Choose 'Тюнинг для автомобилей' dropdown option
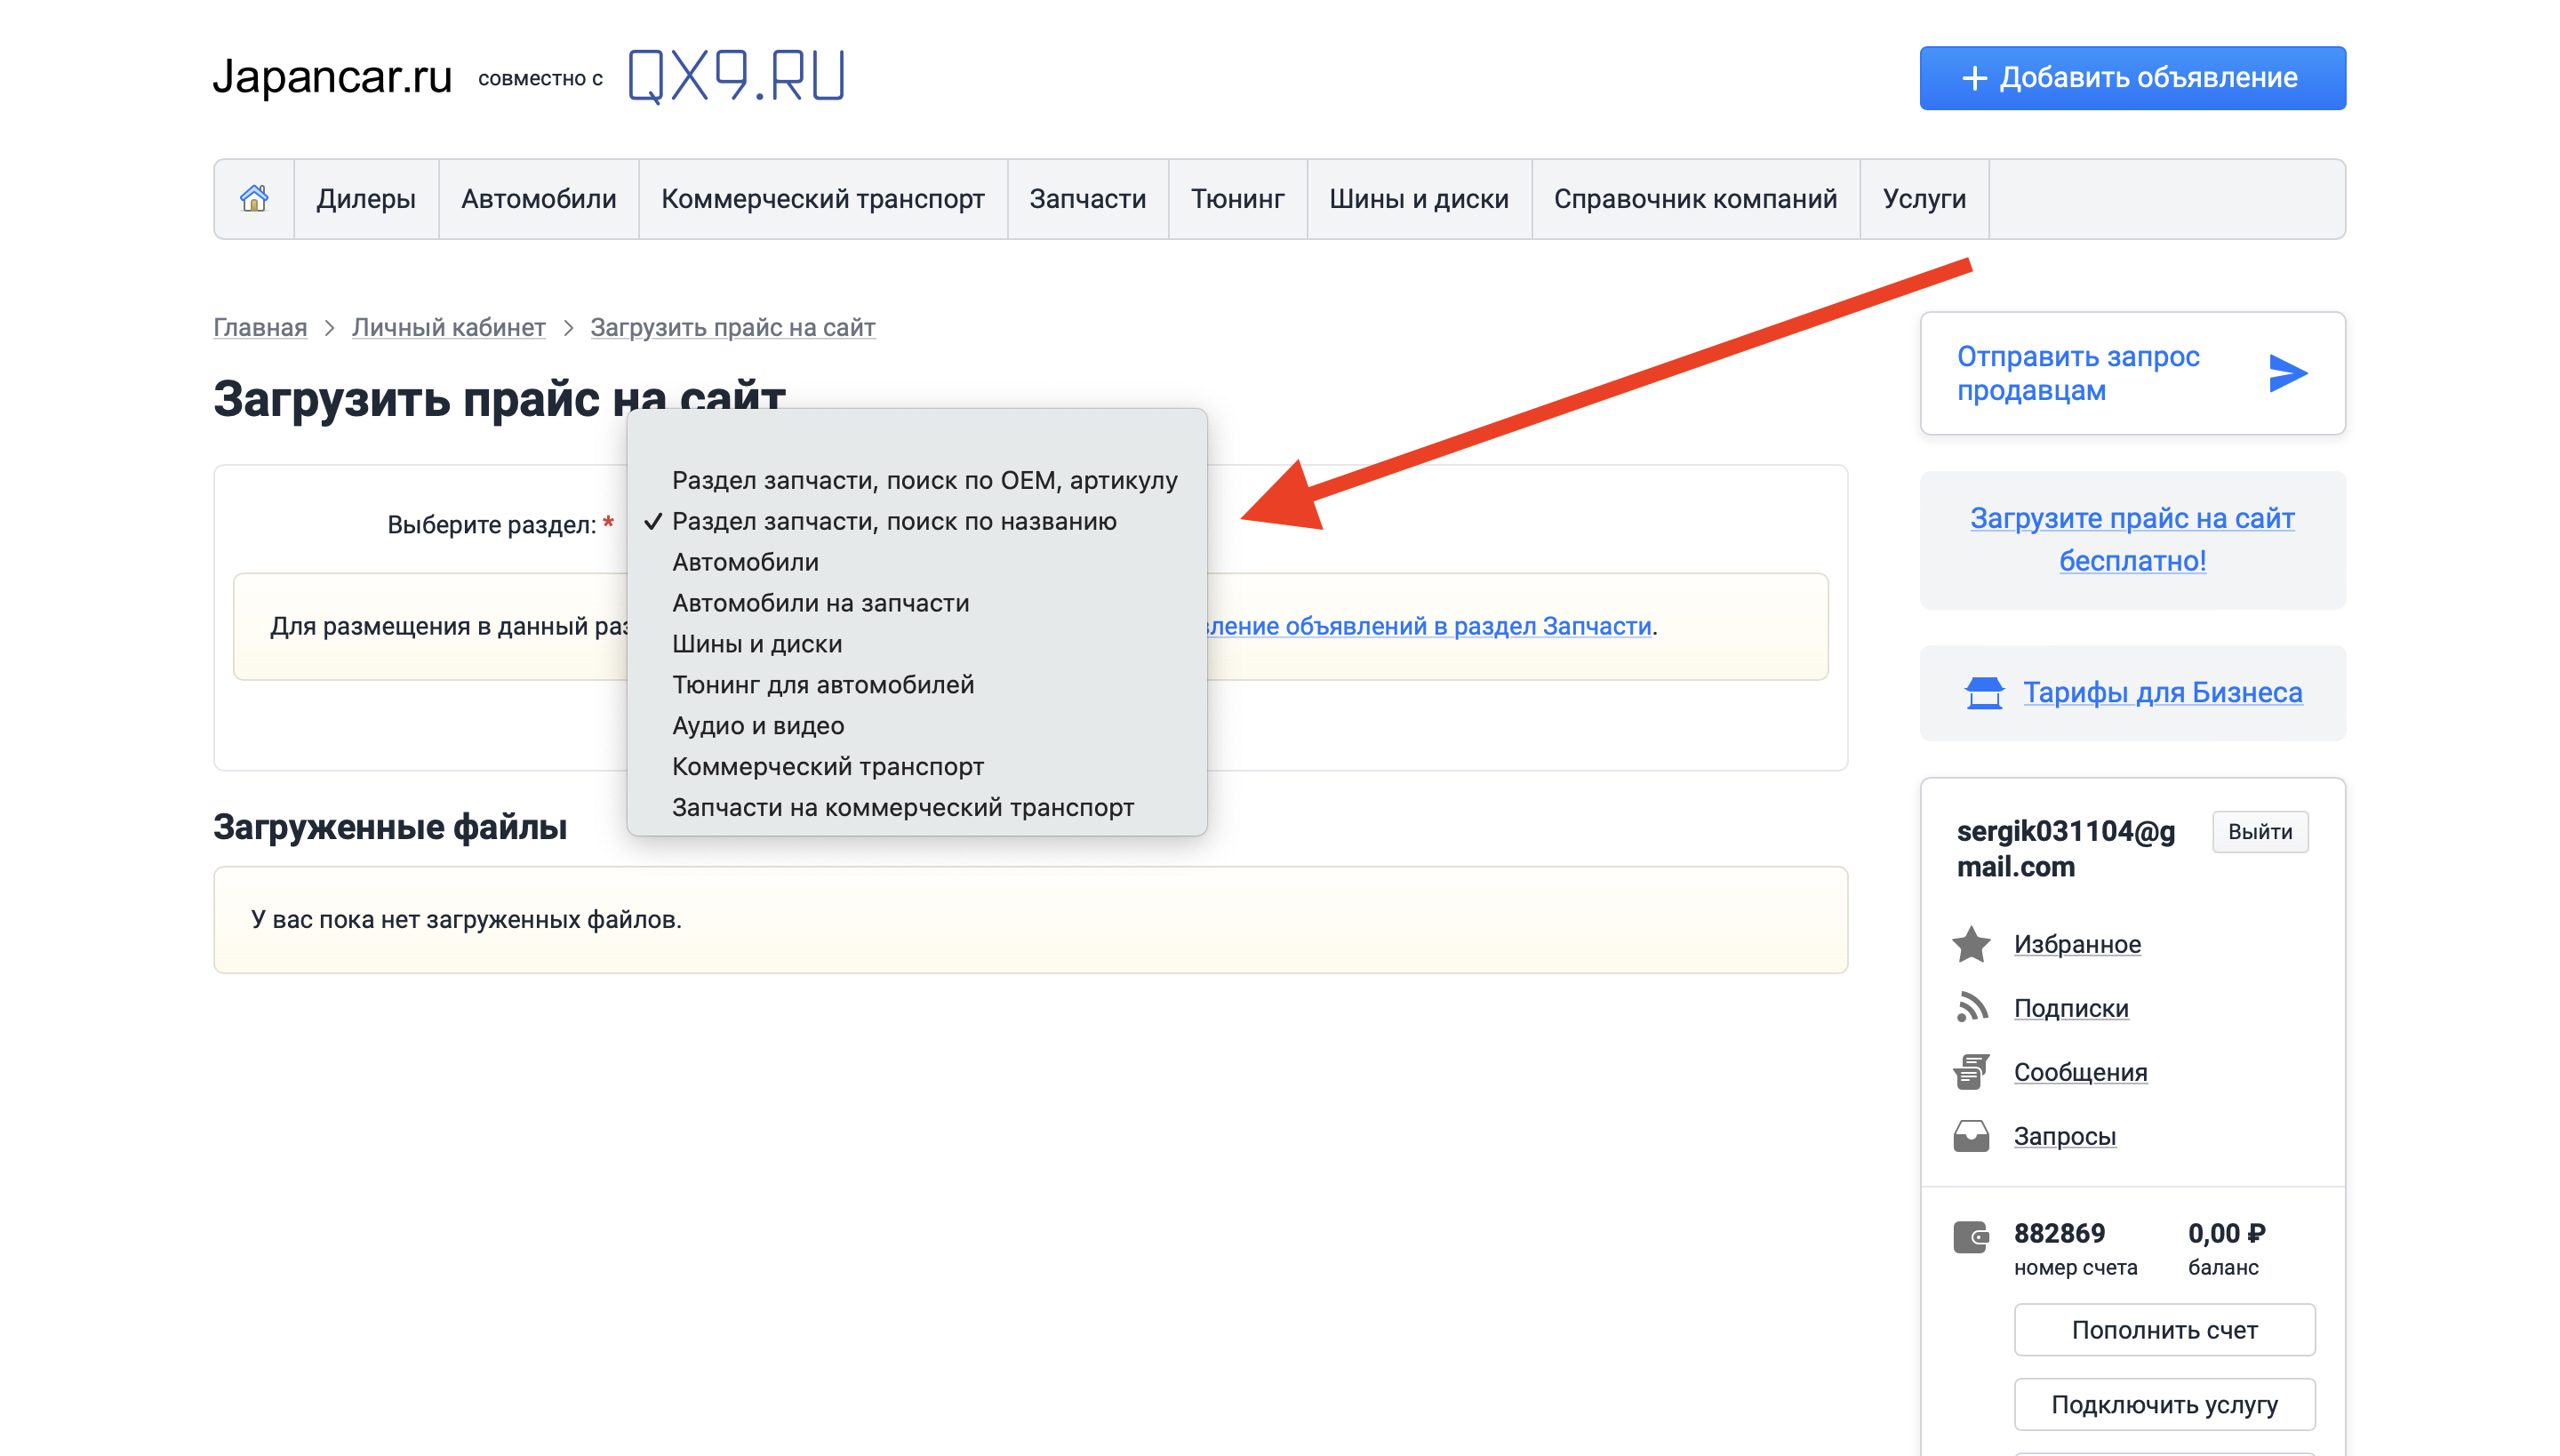 823,685
